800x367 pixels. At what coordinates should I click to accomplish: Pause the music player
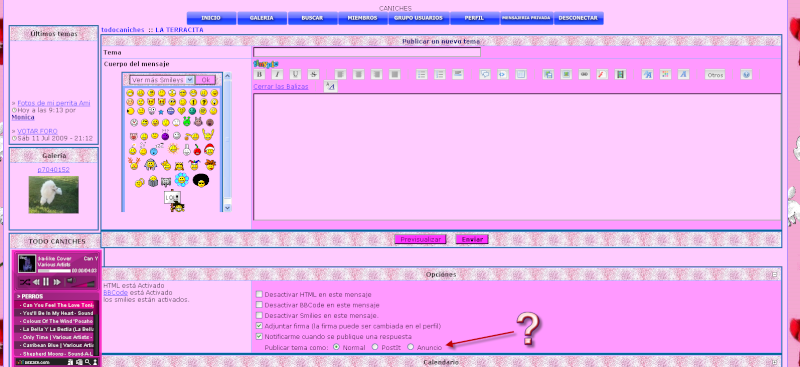click(46, 282)
